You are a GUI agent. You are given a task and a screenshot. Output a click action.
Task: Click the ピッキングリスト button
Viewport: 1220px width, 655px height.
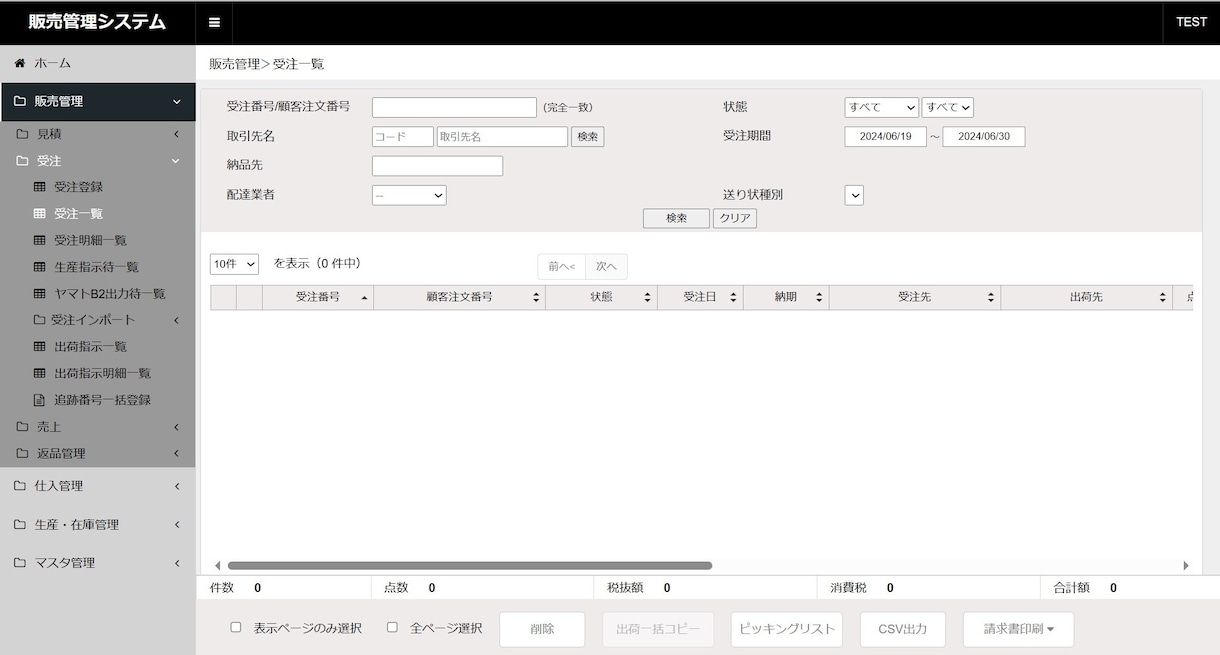coord(787,630)
